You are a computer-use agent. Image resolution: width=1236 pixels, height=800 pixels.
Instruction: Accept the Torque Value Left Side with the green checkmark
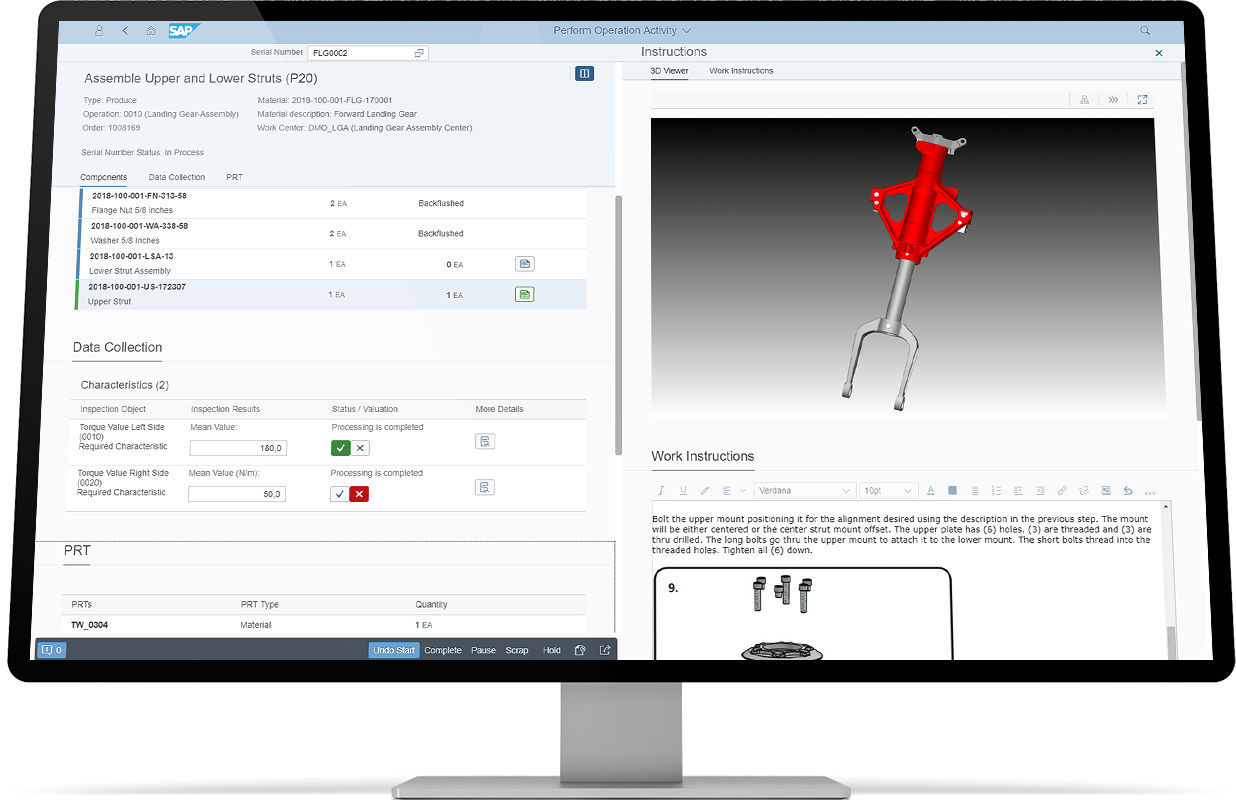click(x=341, y=446)
